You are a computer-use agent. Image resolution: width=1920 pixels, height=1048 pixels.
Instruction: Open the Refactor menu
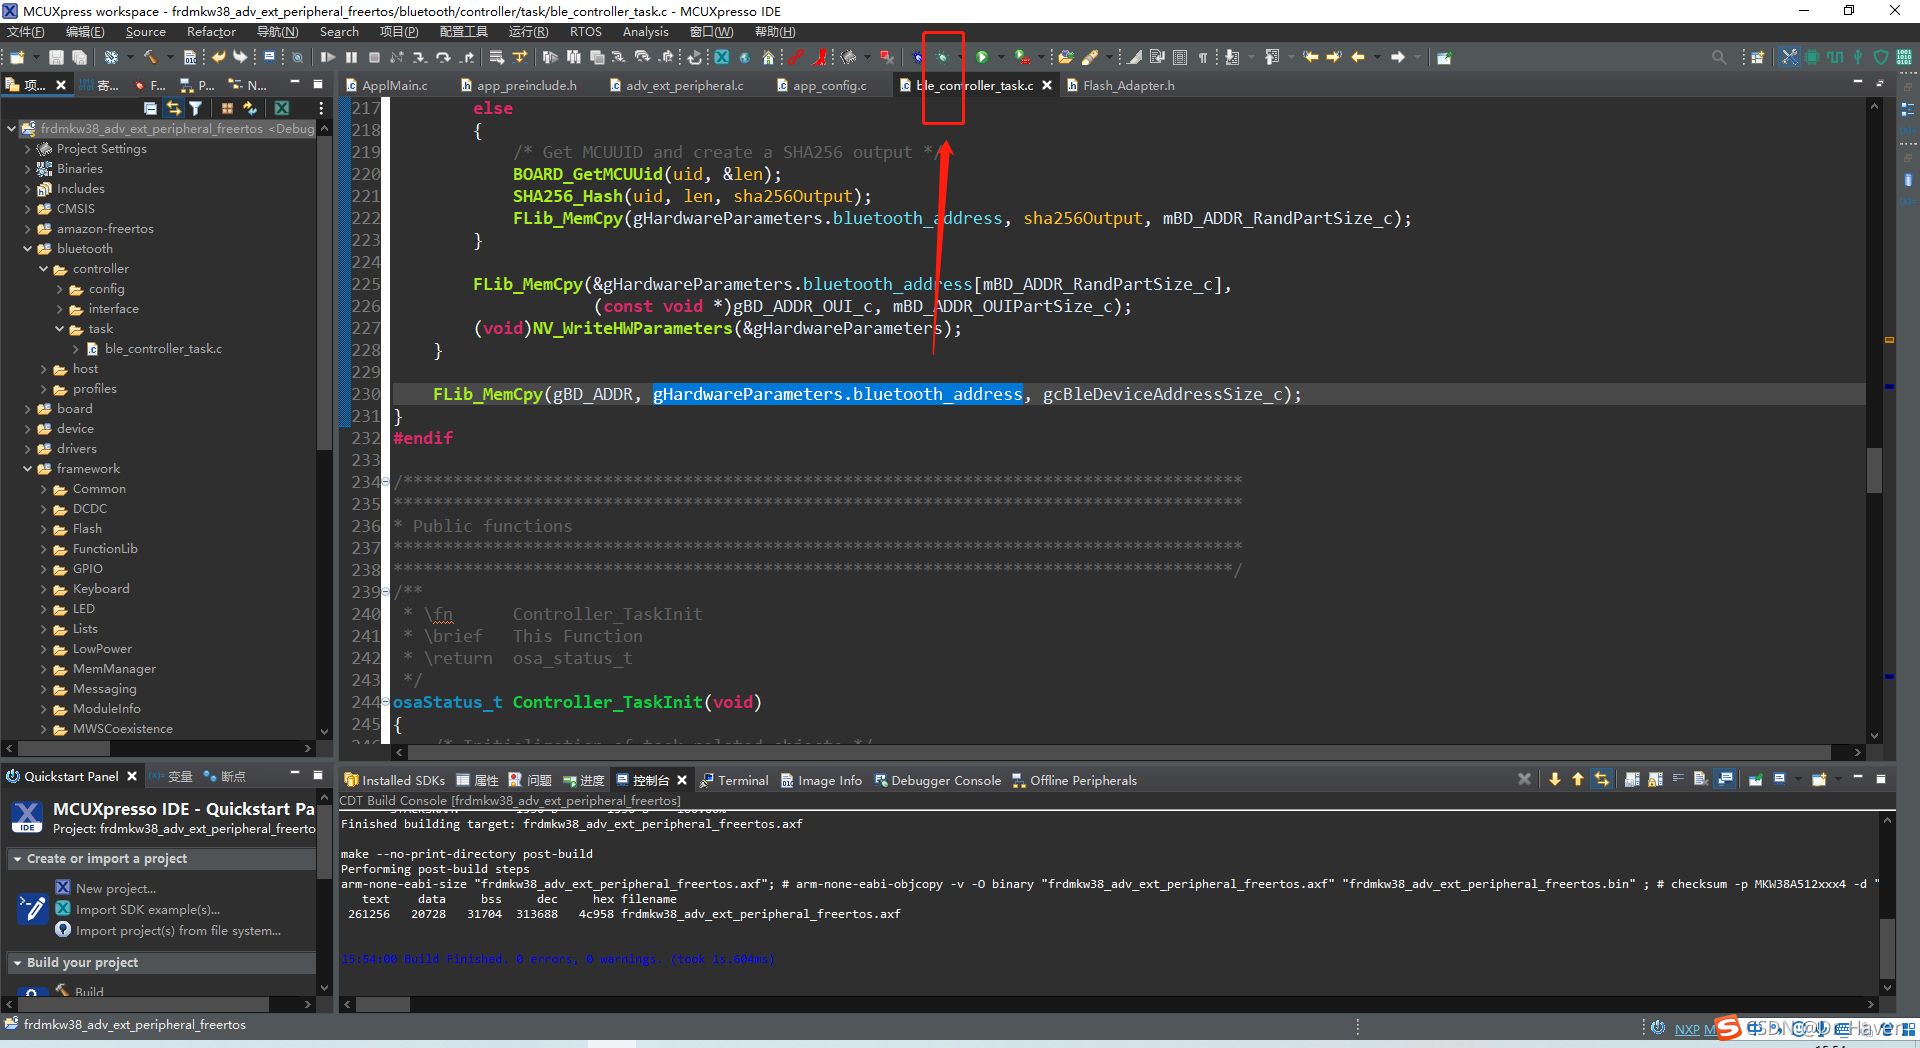211,32
